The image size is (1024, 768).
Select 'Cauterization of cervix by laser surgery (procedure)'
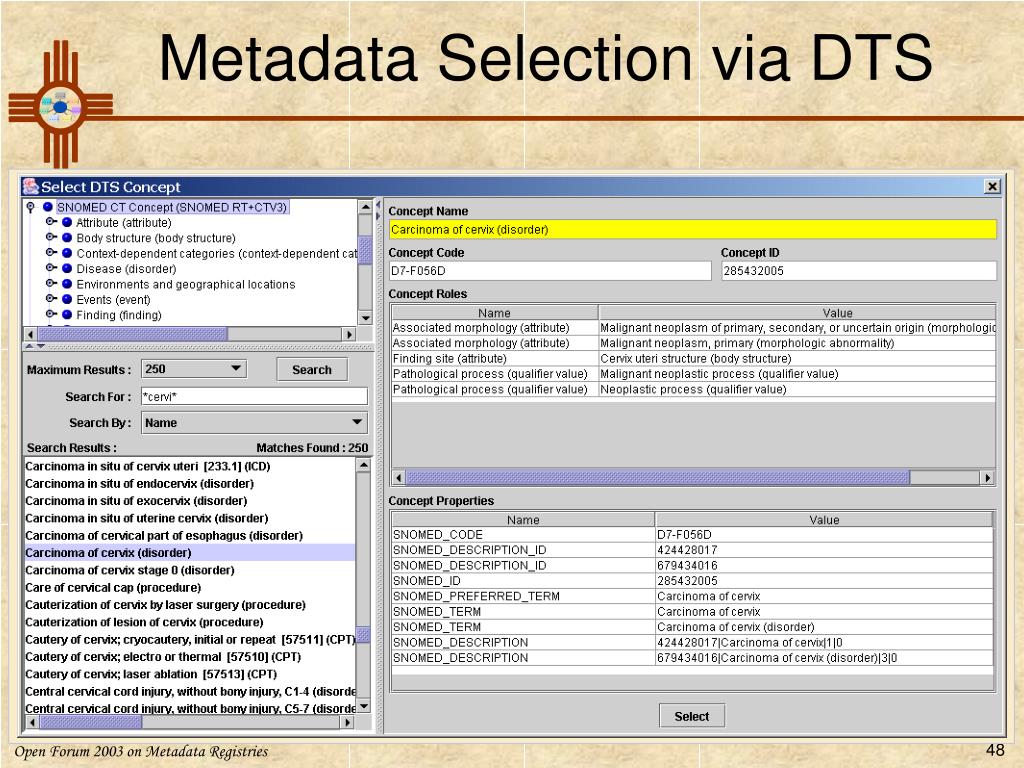(x=165, y=605)
